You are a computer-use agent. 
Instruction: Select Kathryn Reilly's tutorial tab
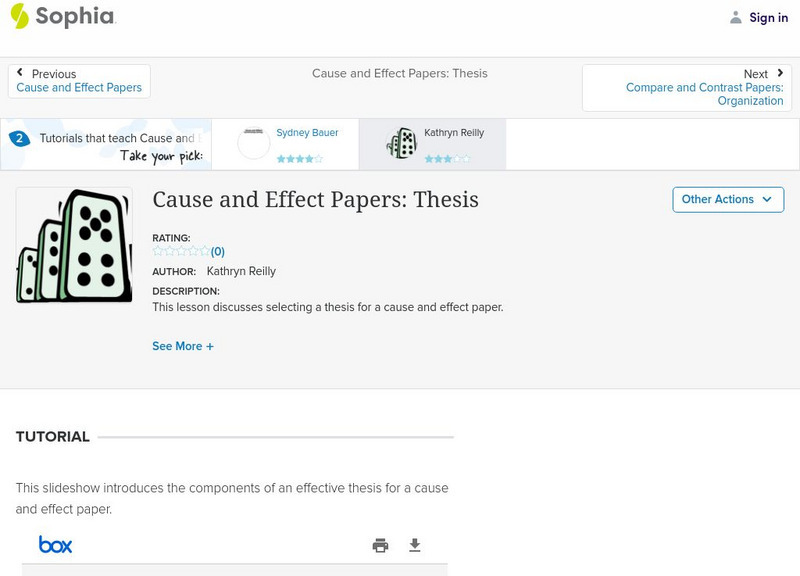[453, 133]
